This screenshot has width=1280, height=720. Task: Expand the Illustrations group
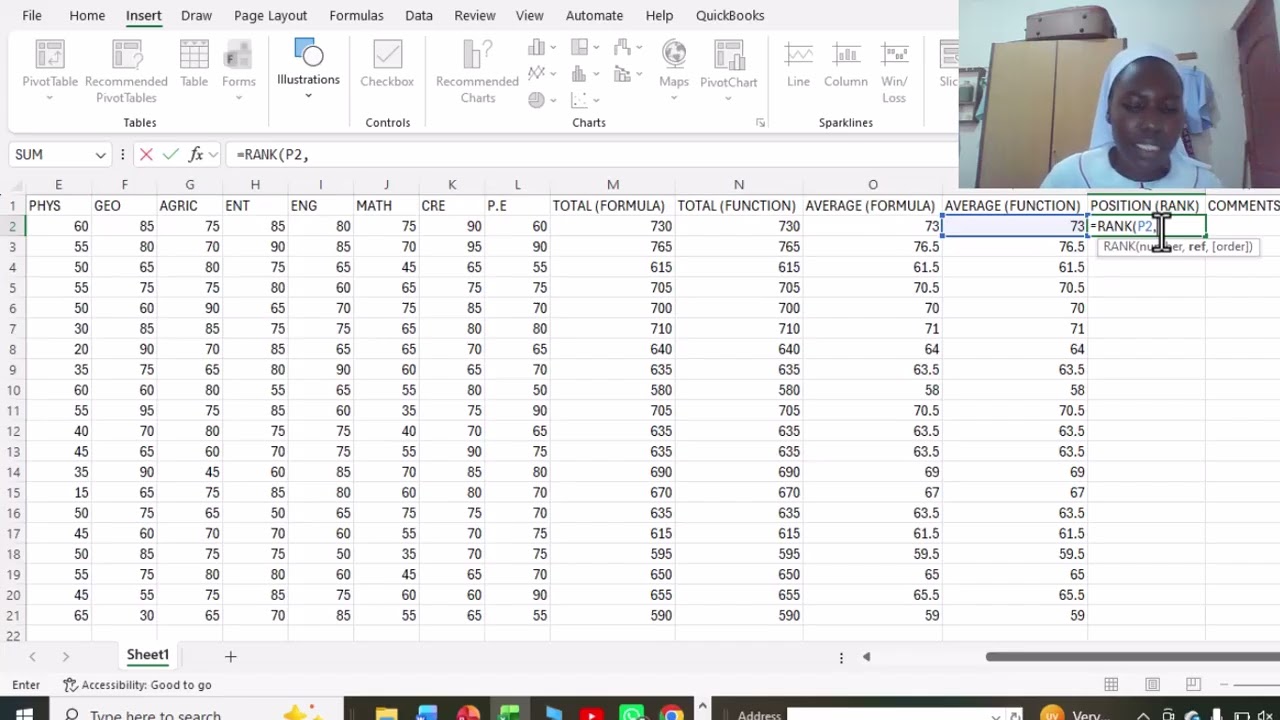coord(308,70)
